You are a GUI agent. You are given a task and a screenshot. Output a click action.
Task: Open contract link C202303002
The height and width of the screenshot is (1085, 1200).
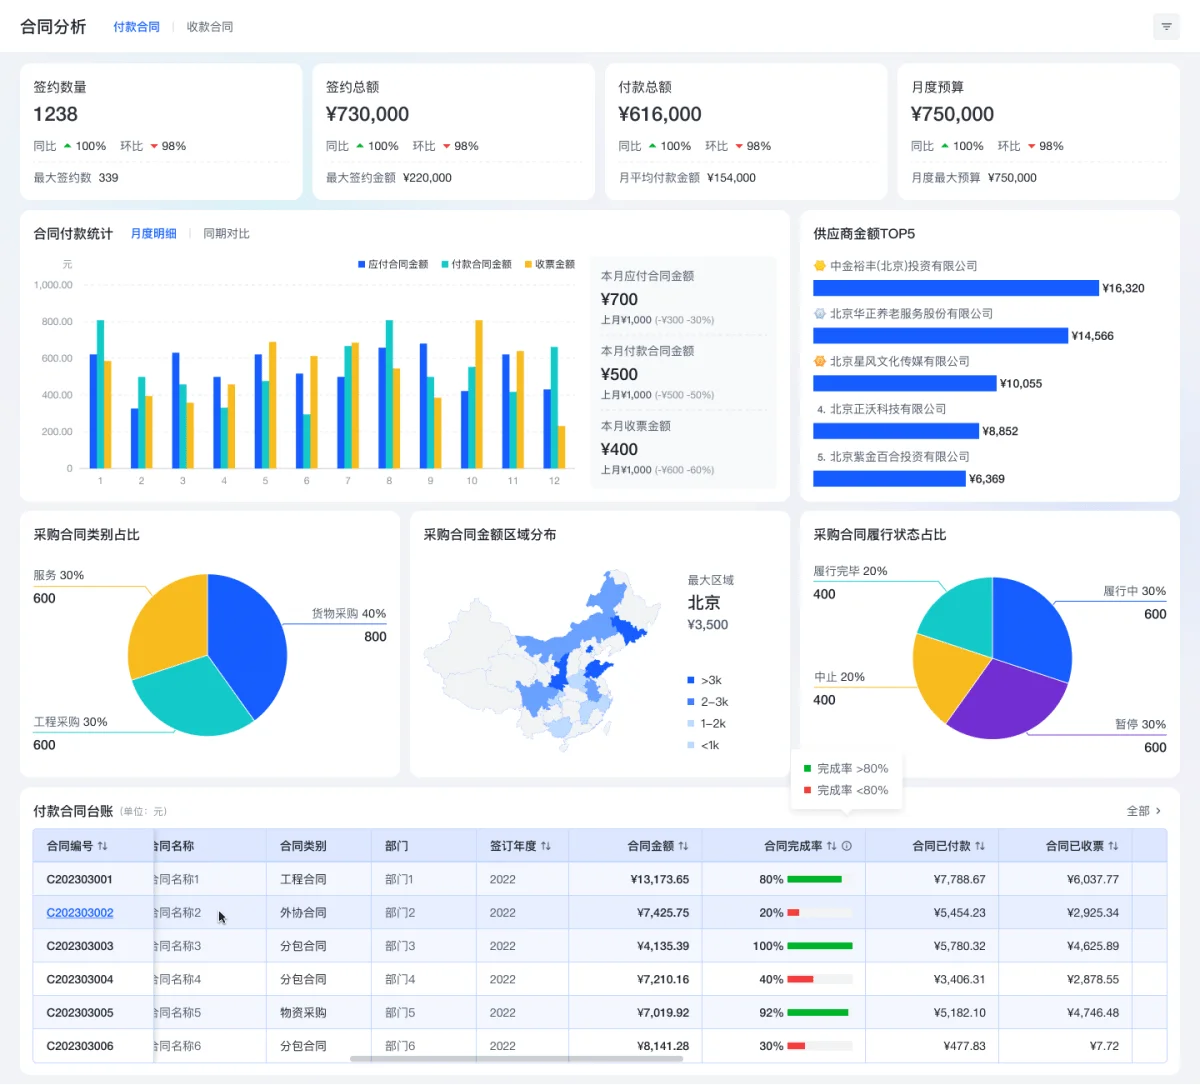(x=80, y=913)
